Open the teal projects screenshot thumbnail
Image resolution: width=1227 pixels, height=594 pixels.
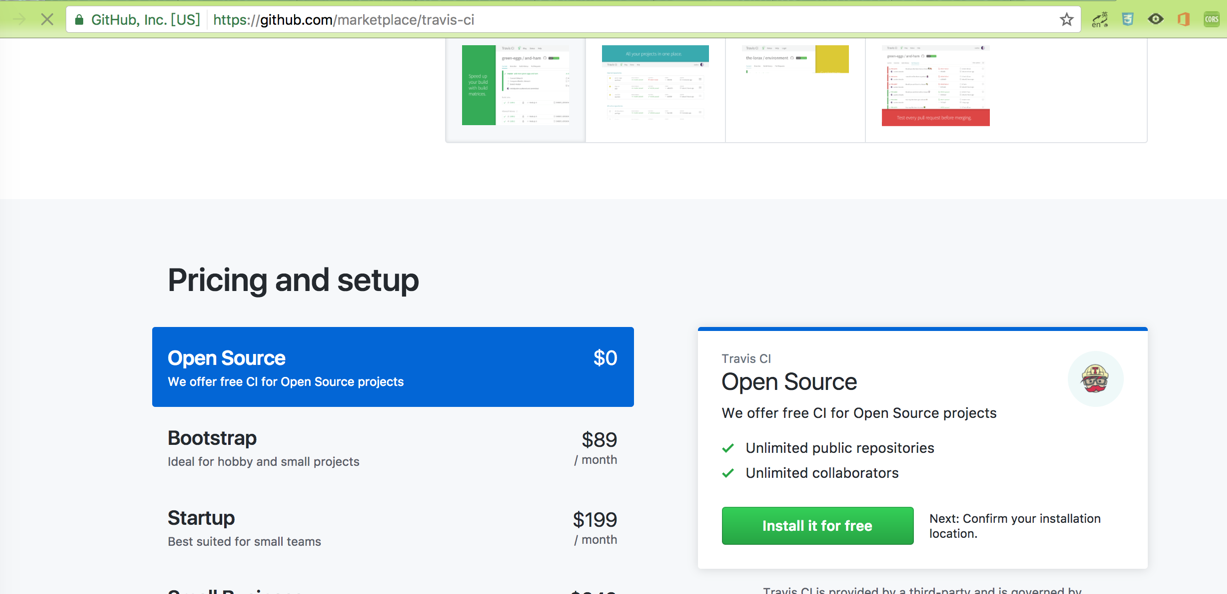pyautogui.click(x=655, y=85)
